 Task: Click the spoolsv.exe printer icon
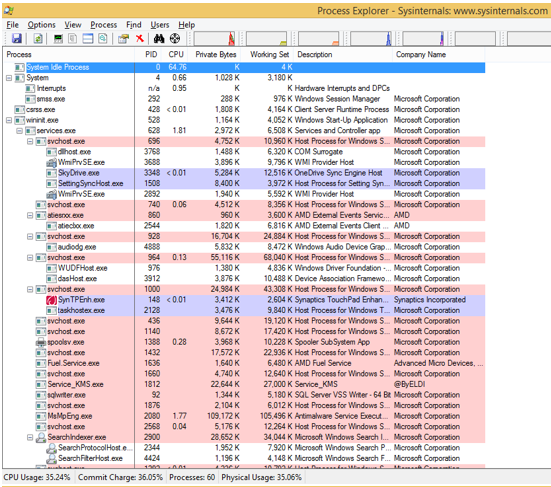tap(41, 342)
